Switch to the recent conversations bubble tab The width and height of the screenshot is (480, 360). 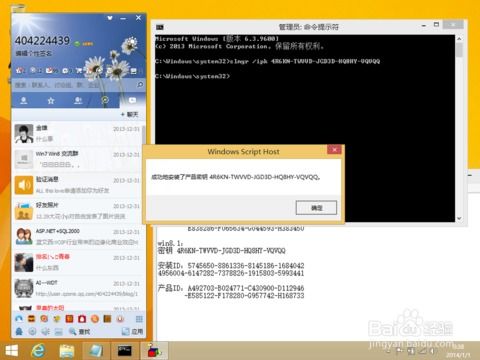click(132, 100)
